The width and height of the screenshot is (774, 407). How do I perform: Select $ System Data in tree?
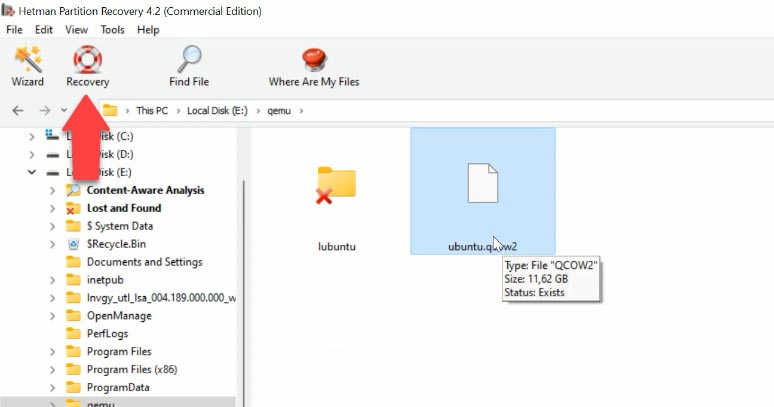(120, 226)
